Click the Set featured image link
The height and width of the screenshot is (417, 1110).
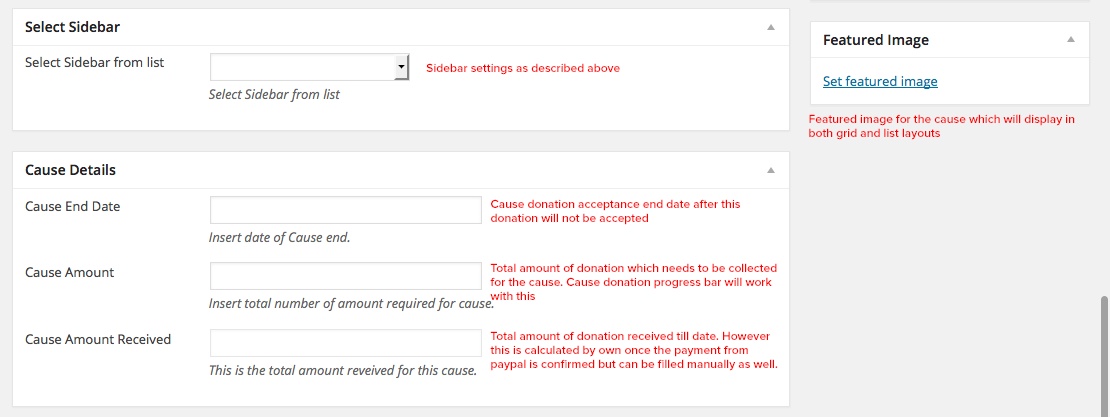(x=880, y=81)
